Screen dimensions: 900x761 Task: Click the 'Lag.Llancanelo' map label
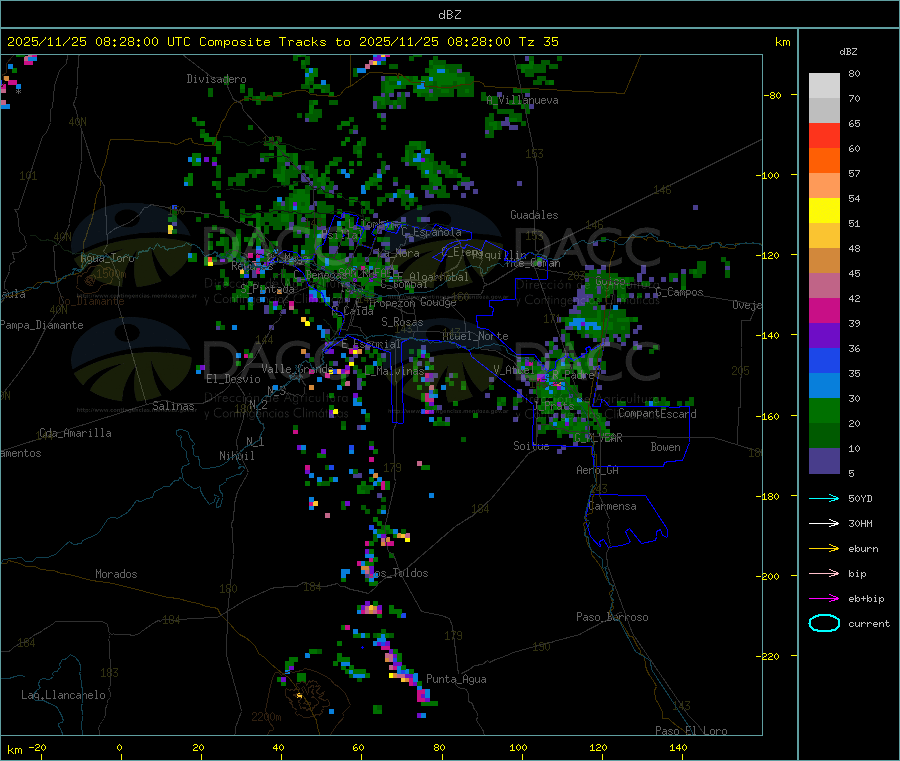(x=63, y=695)
